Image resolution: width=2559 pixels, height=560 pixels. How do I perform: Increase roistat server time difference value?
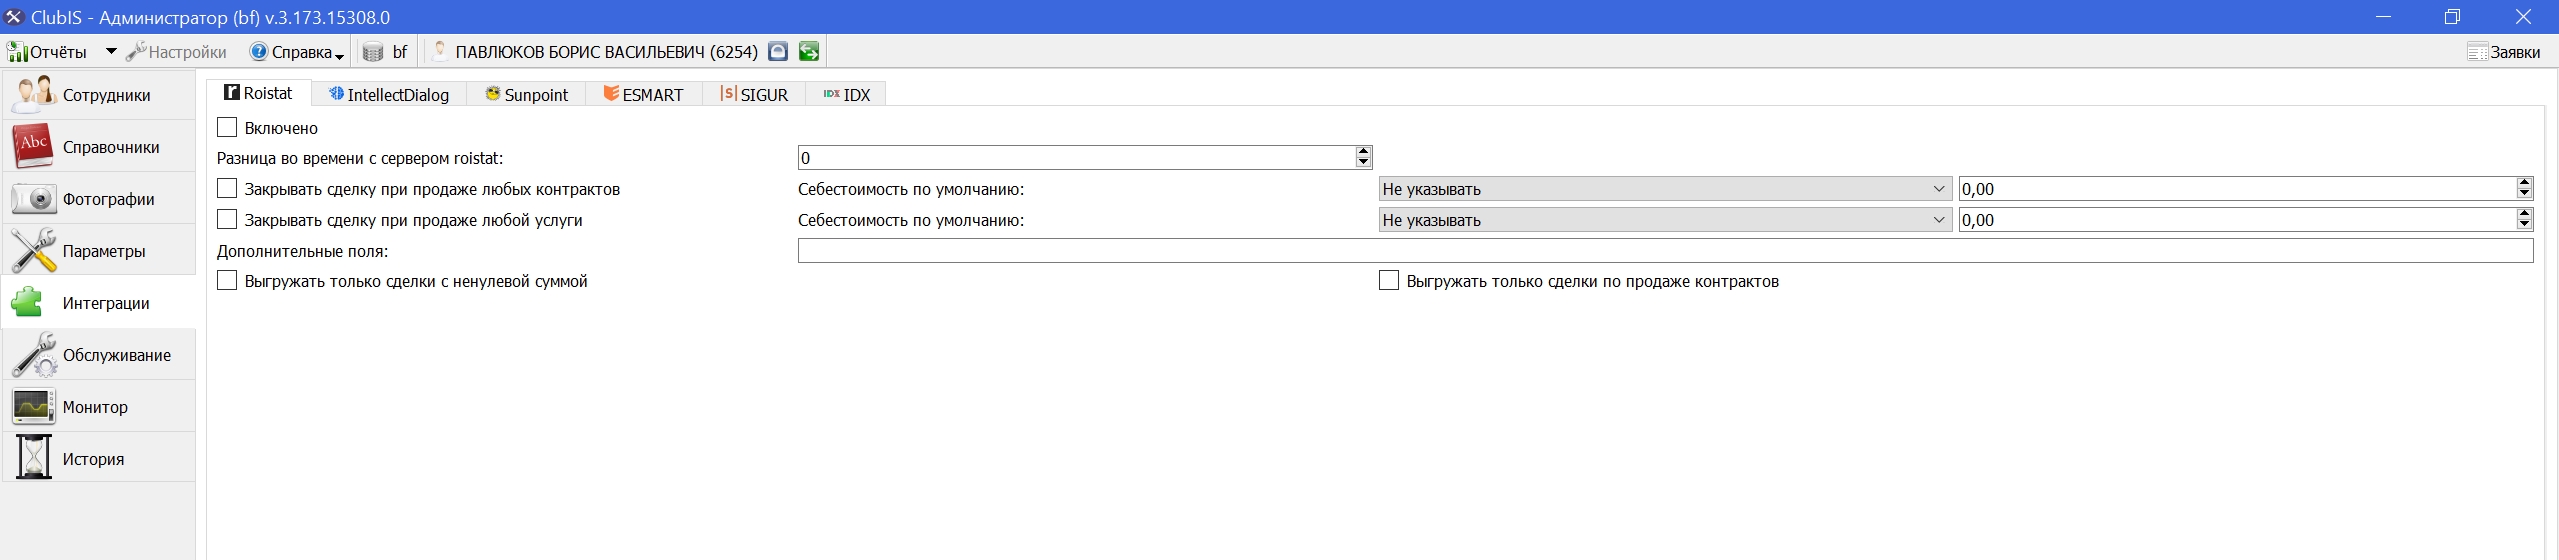pos(1363,152)
